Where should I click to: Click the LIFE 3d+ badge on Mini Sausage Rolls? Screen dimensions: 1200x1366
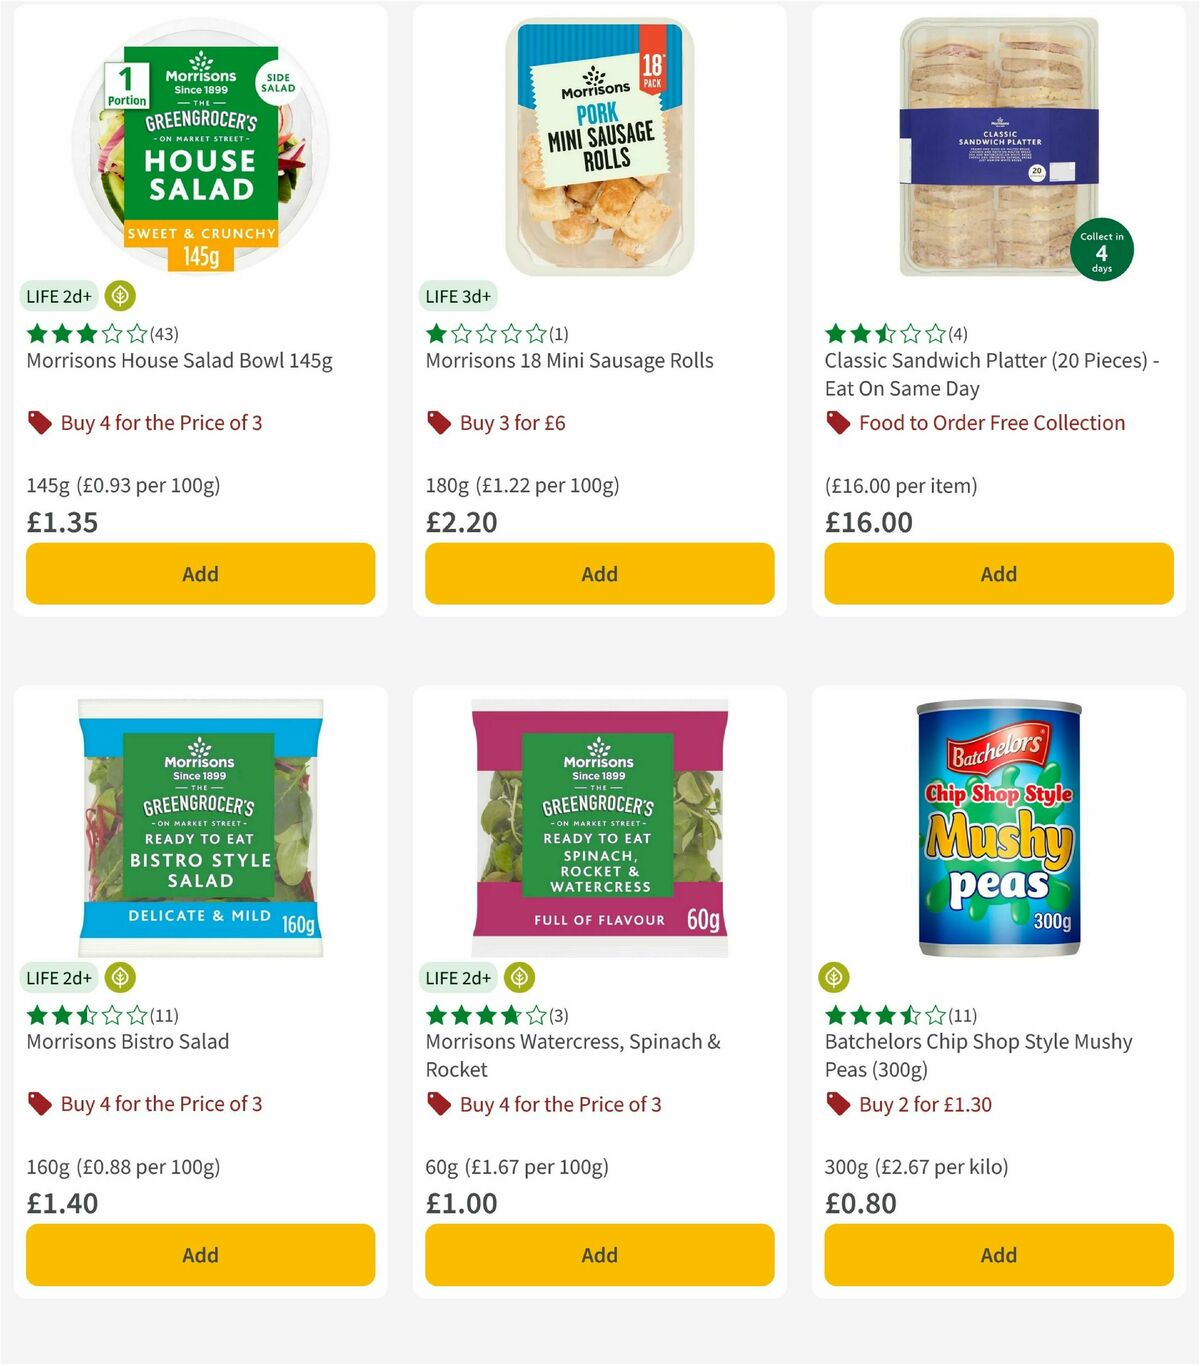click(x=457, y=296)
